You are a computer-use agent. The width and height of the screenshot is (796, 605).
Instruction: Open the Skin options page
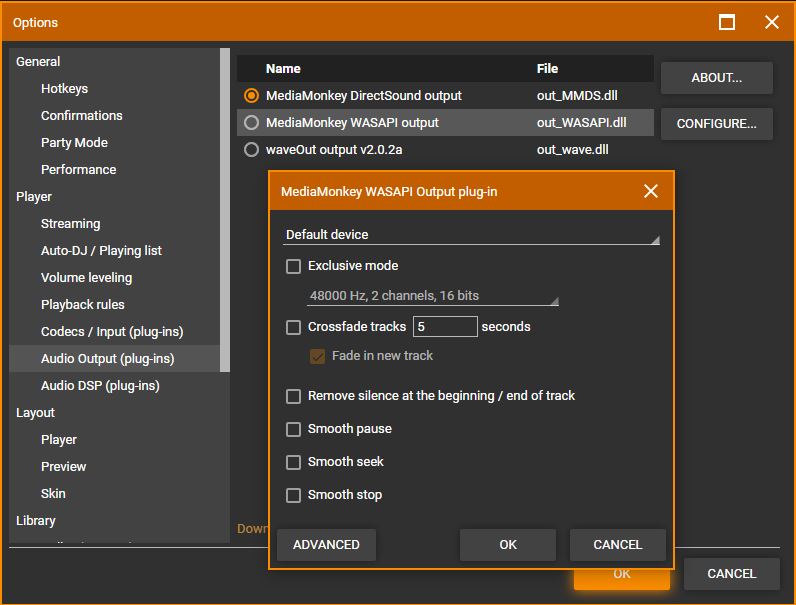point(53,493)
